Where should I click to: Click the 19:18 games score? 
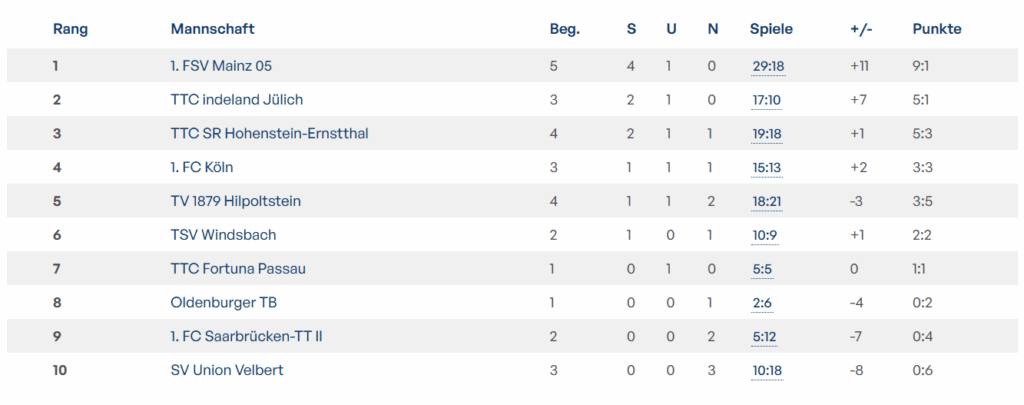point(767,134)
